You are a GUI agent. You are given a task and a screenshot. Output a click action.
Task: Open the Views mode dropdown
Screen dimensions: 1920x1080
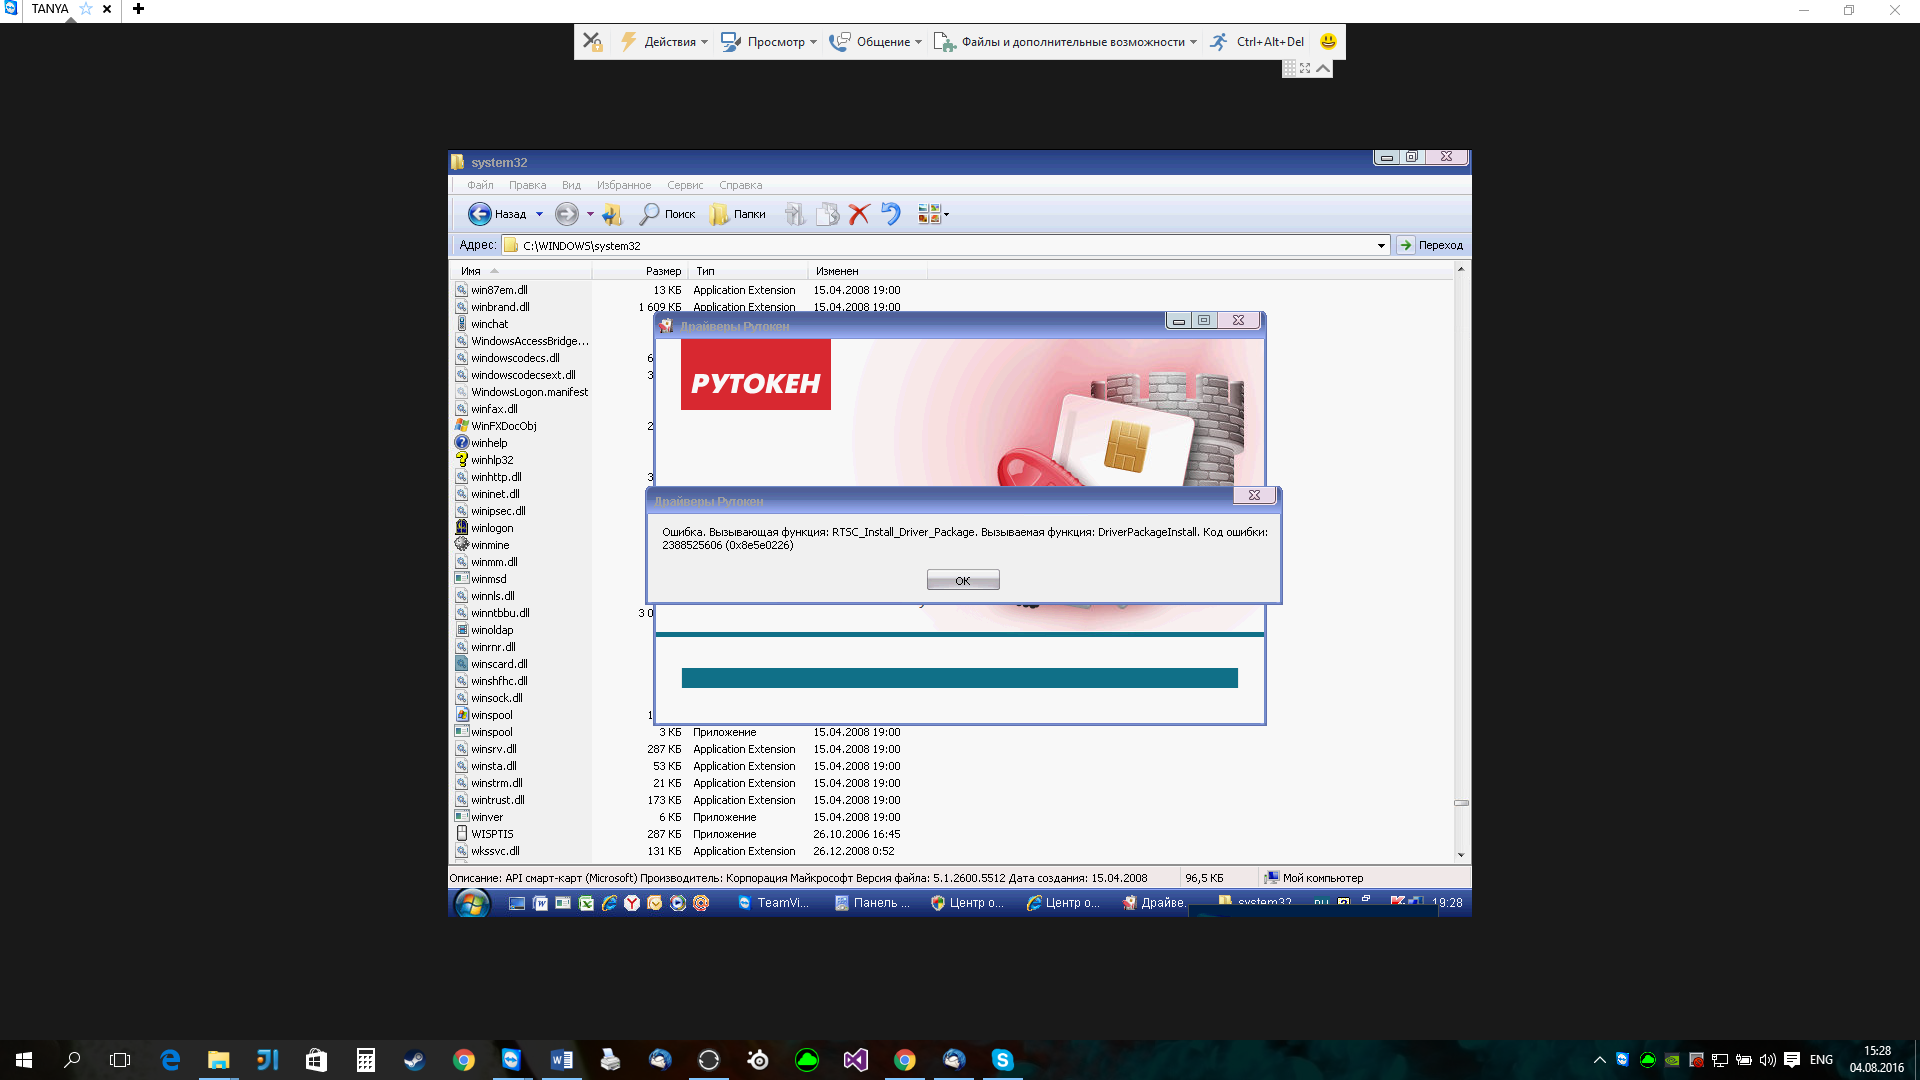pyautogui.click(x=945, y=214)
